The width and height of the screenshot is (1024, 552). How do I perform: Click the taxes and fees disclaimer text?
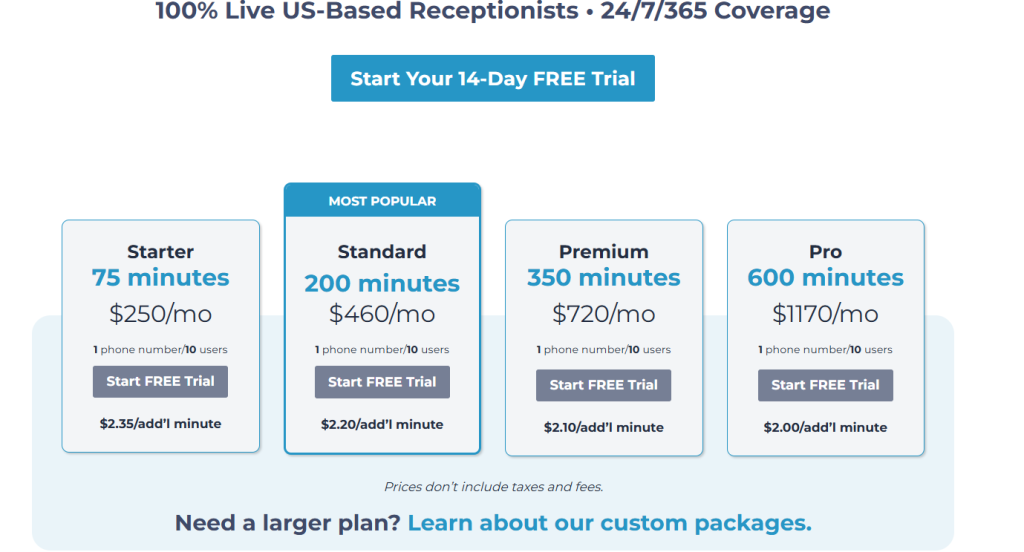pyautogui.click(x=493, y=487)
